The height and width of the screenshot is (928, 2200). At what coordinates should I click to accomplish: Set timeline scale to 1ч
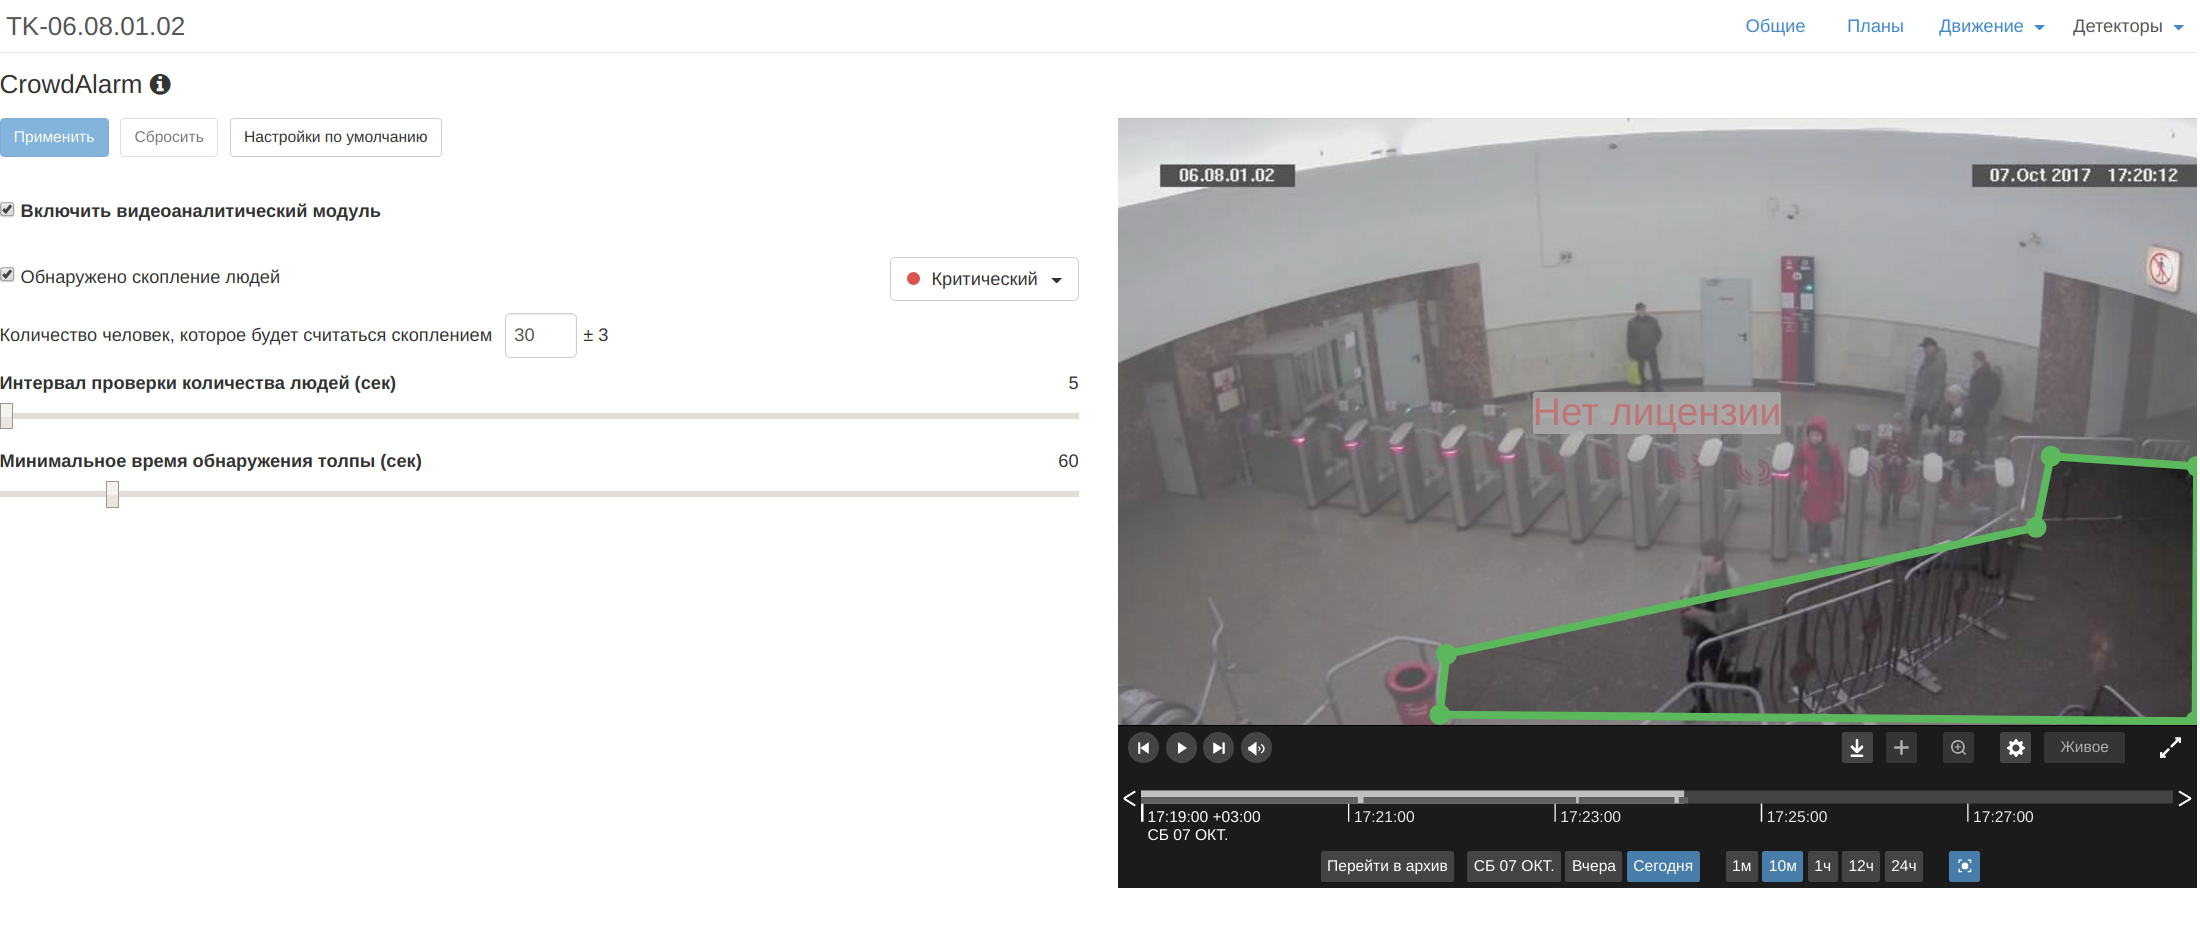[x=1823, y=866]
